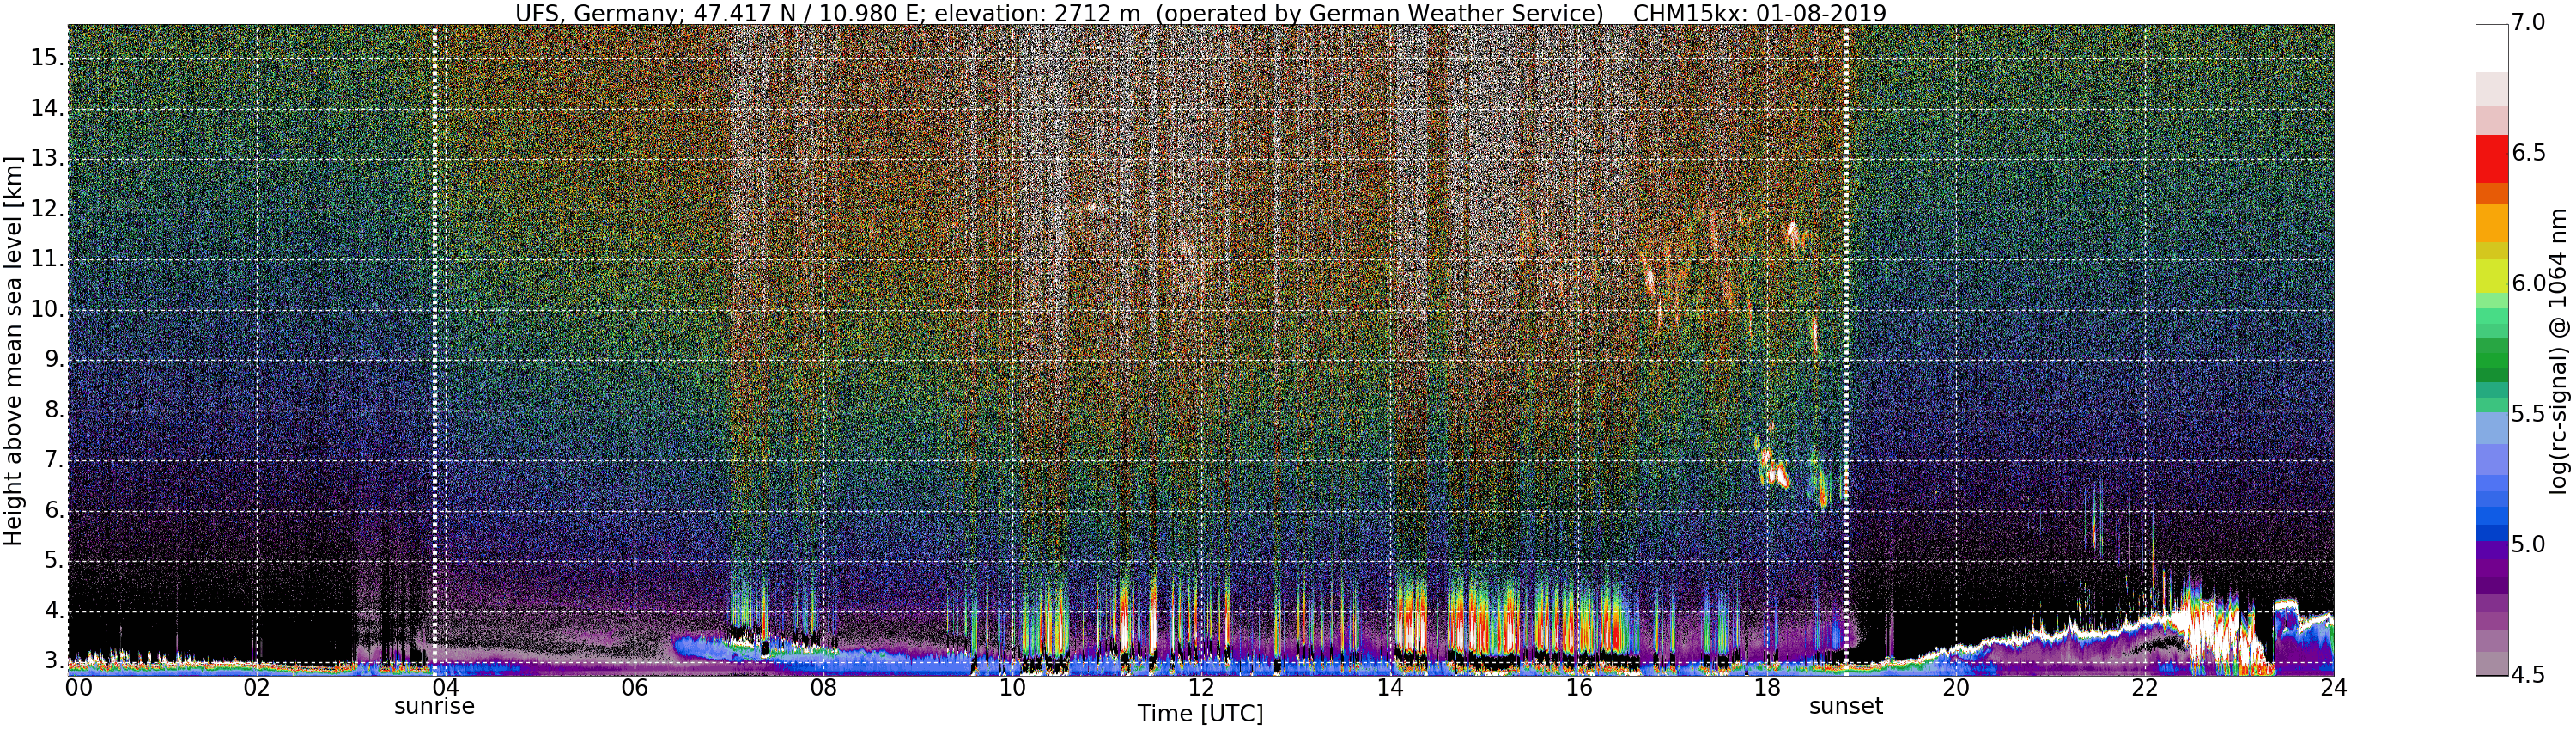Image resolution: width=2576 pixels, height=730 pixels.
Task: Click the '04' time tick label
Action: pos(445,688)
